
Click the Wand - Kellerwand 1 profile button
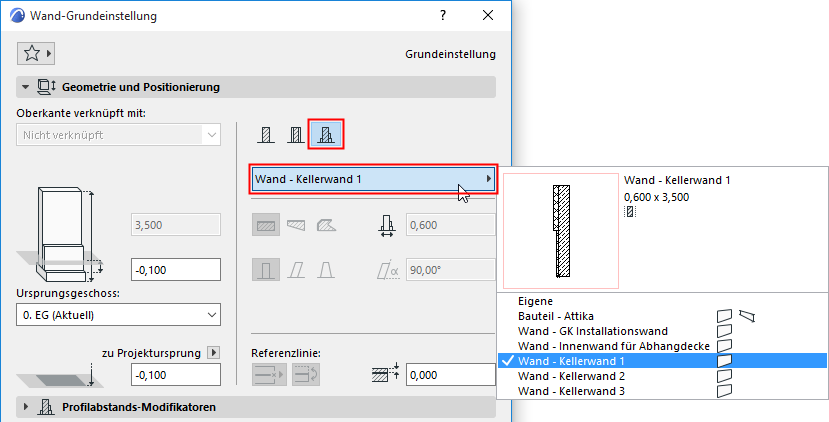pyautogui.click(x=374, y=179)
